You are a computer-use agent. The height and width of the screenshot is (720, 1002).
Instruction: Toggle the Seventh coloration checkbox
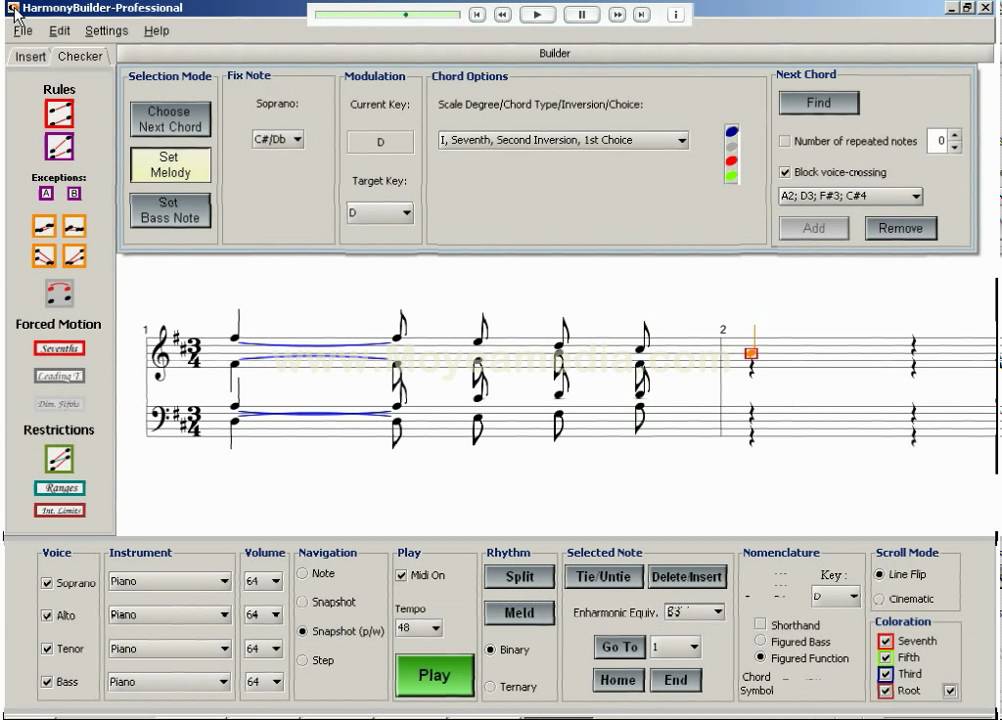click(885, 641)
